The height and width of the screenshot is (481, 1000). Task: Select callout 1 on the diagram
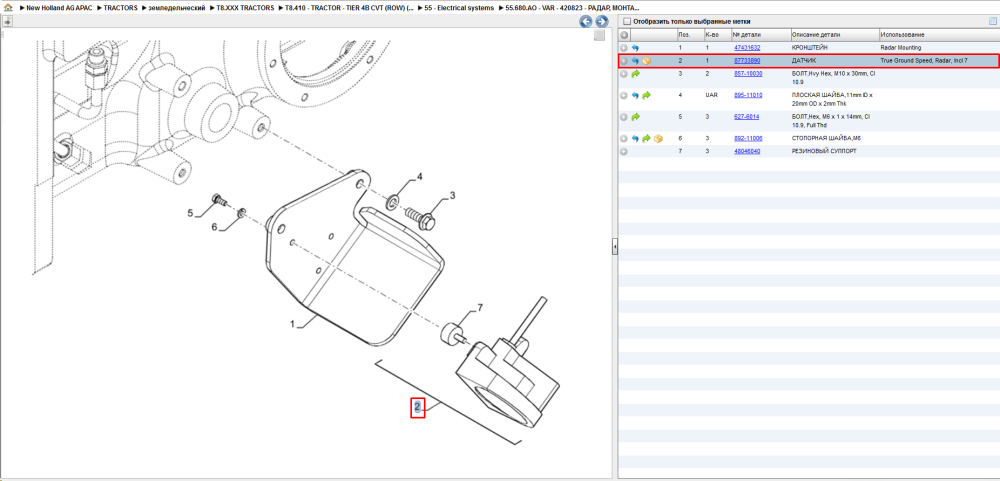pyautogui.click(x=293, y=325)
